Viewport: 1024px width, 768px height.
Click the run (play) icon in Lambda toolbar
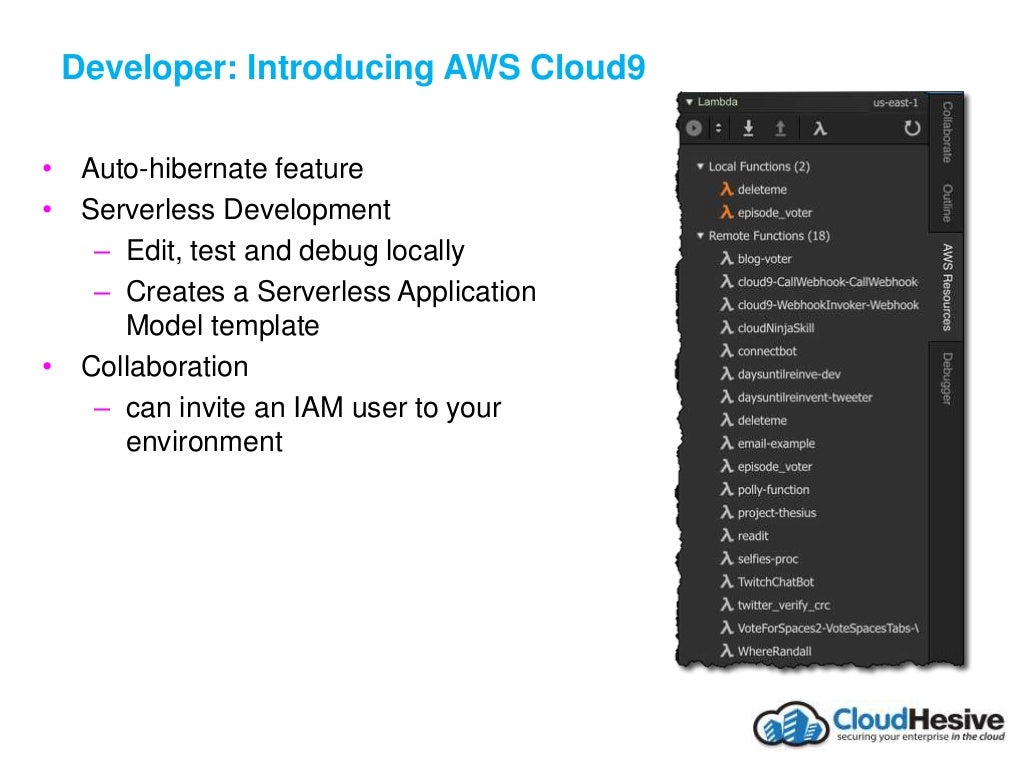694,128
